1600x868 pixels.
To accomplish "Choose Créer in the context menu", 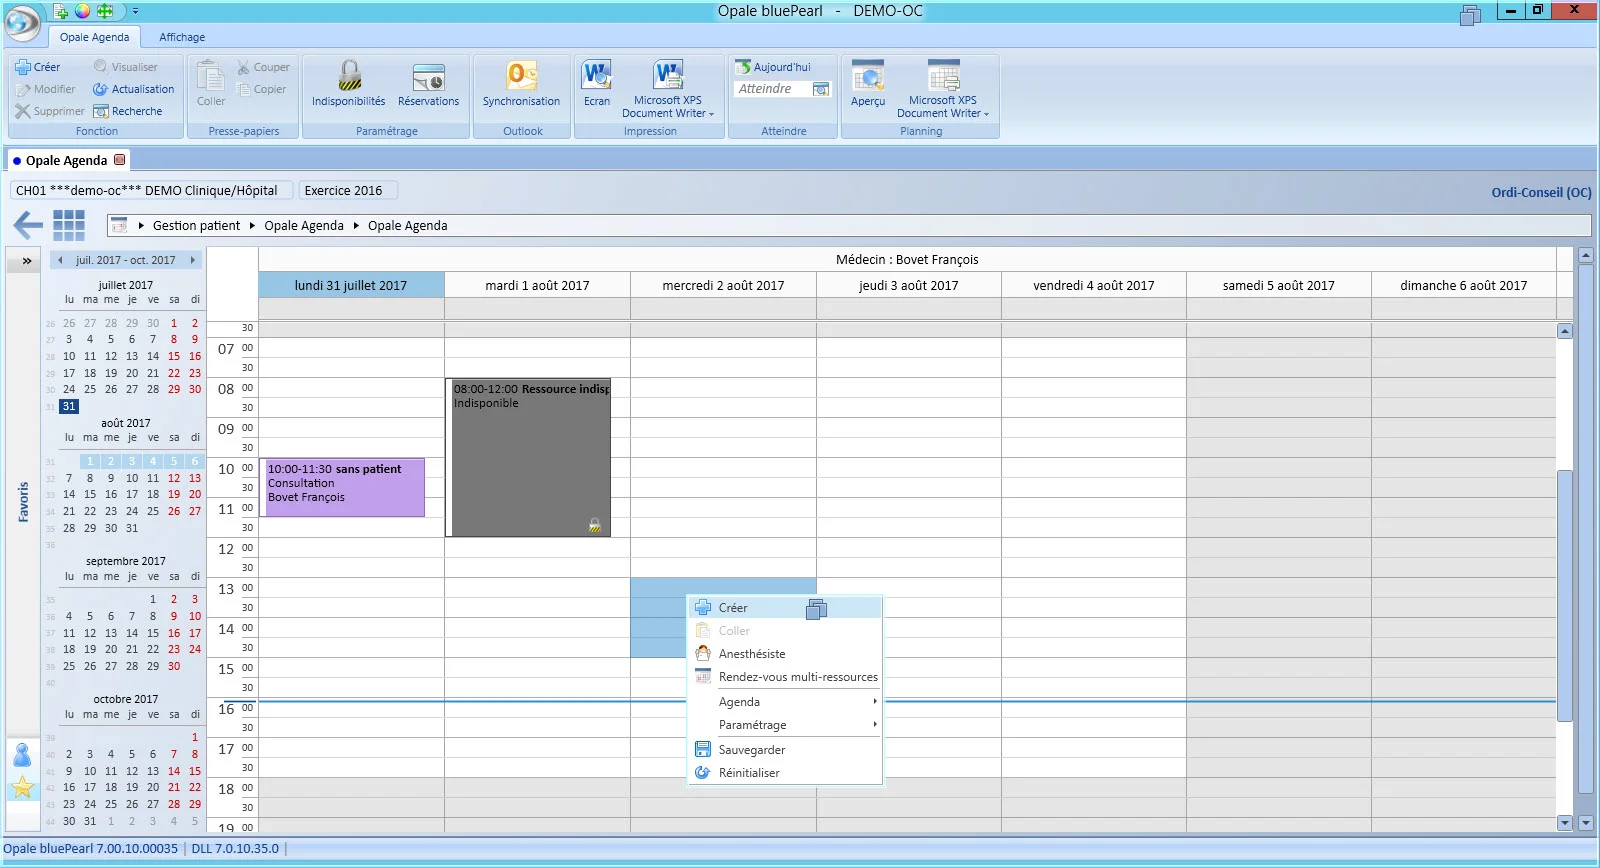I will coord(785,608).
